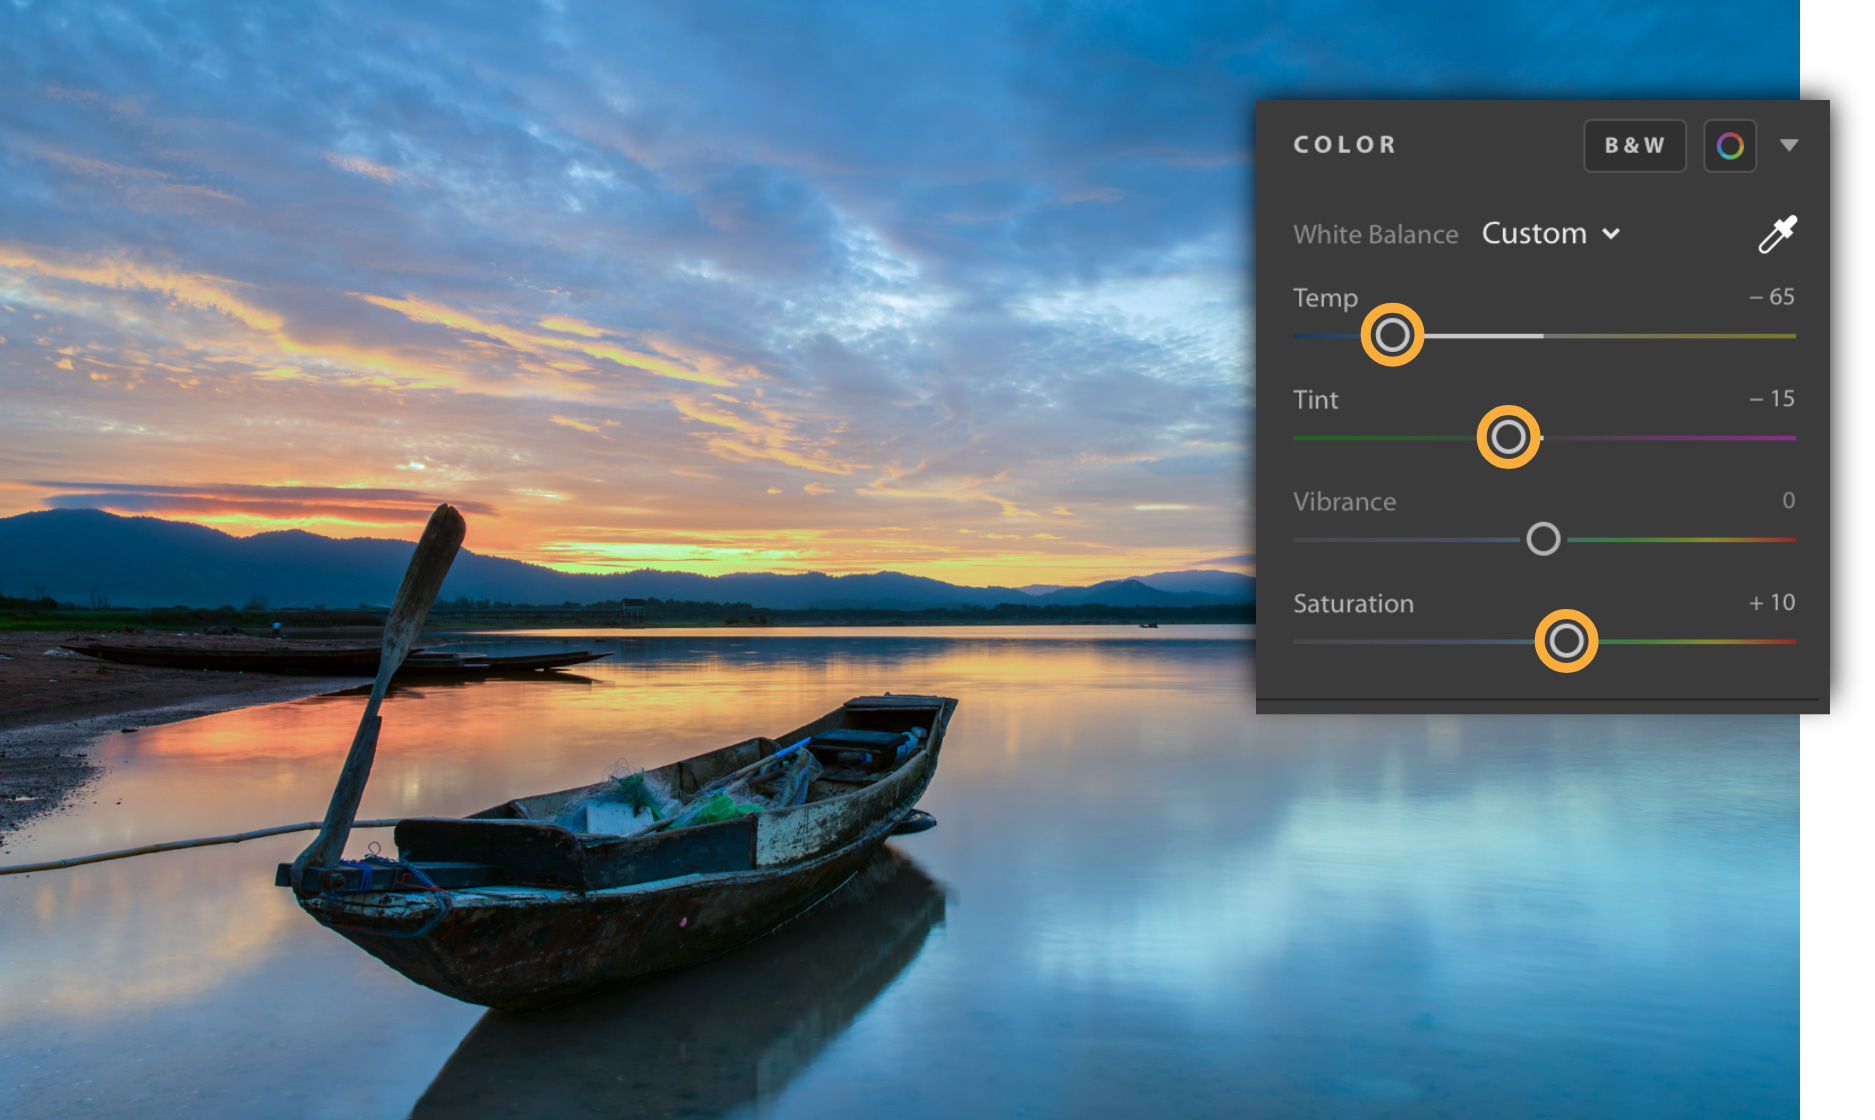Viewport: 1875px width, 1120px height.
Task: Click the Saturation value showing +10
Action: click(x=1772, y=602)
